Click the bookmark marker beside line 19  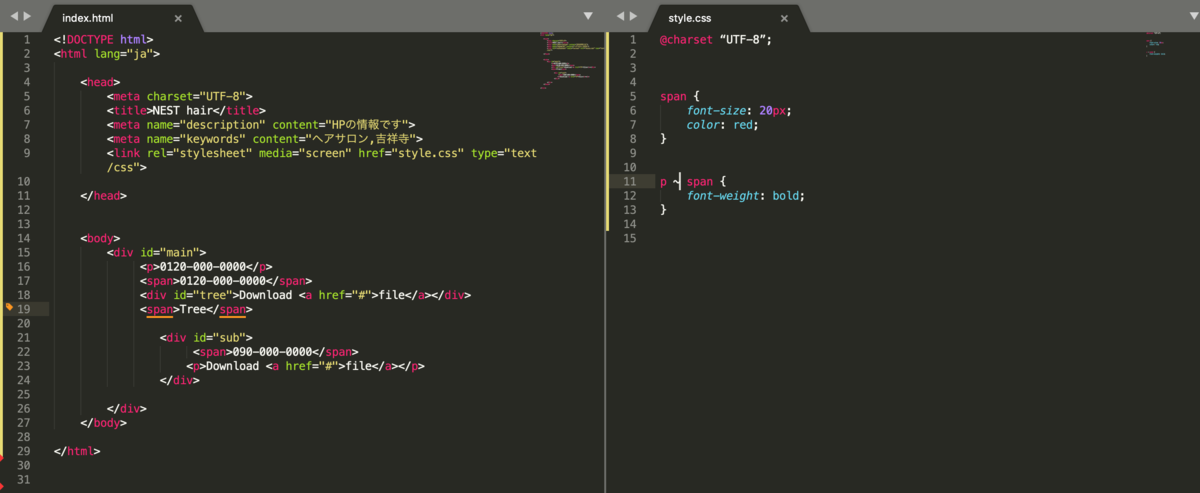pyautogui.click(x=9, y=308)
